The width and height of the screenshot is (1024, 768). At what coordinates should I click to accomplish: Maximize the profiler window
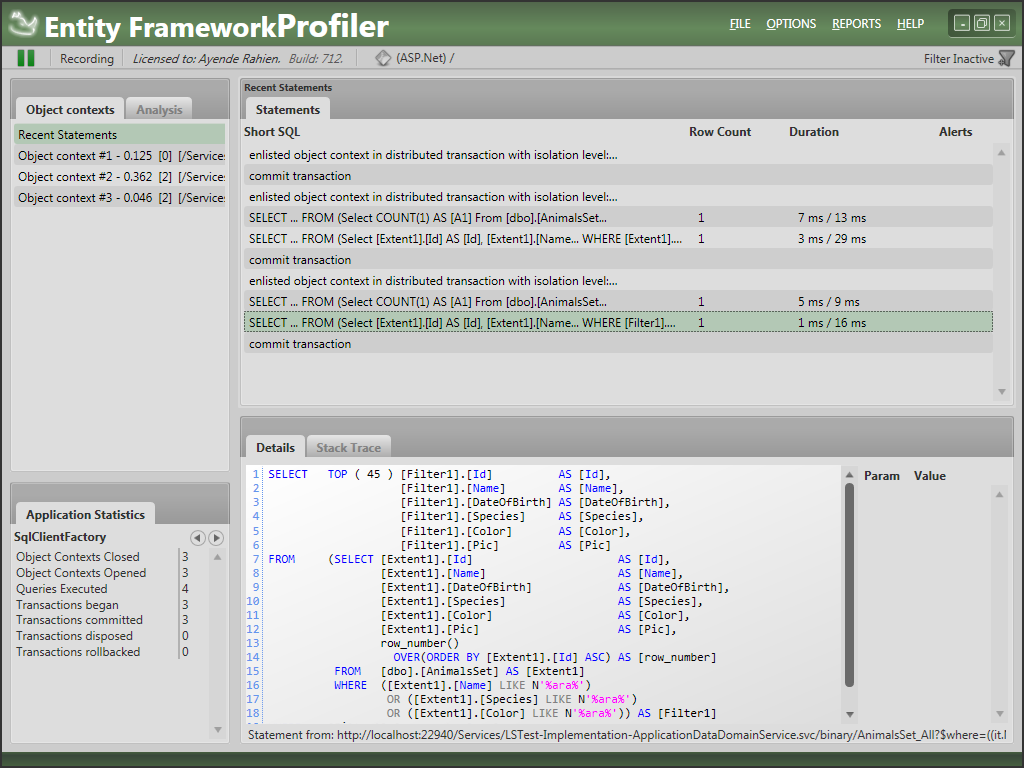(x=982, y=24)
